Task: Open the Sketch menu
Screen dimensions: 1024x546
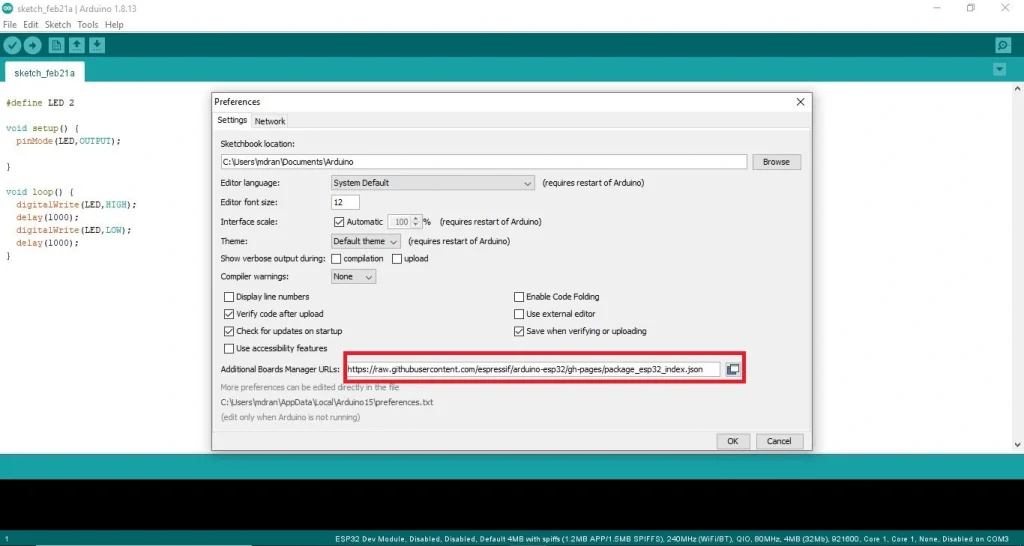Action: coord(57,25)
